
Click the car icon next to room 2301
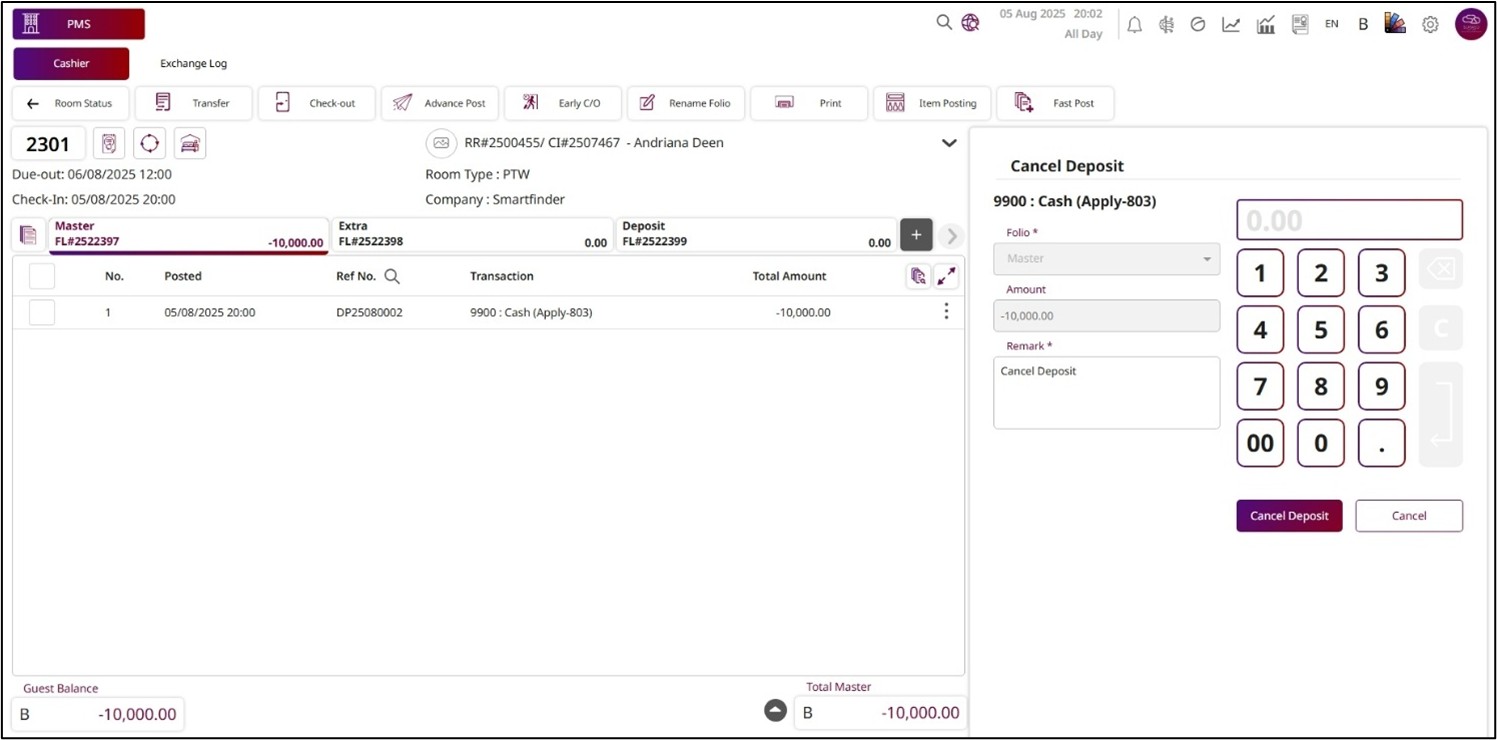click(190, 144)
